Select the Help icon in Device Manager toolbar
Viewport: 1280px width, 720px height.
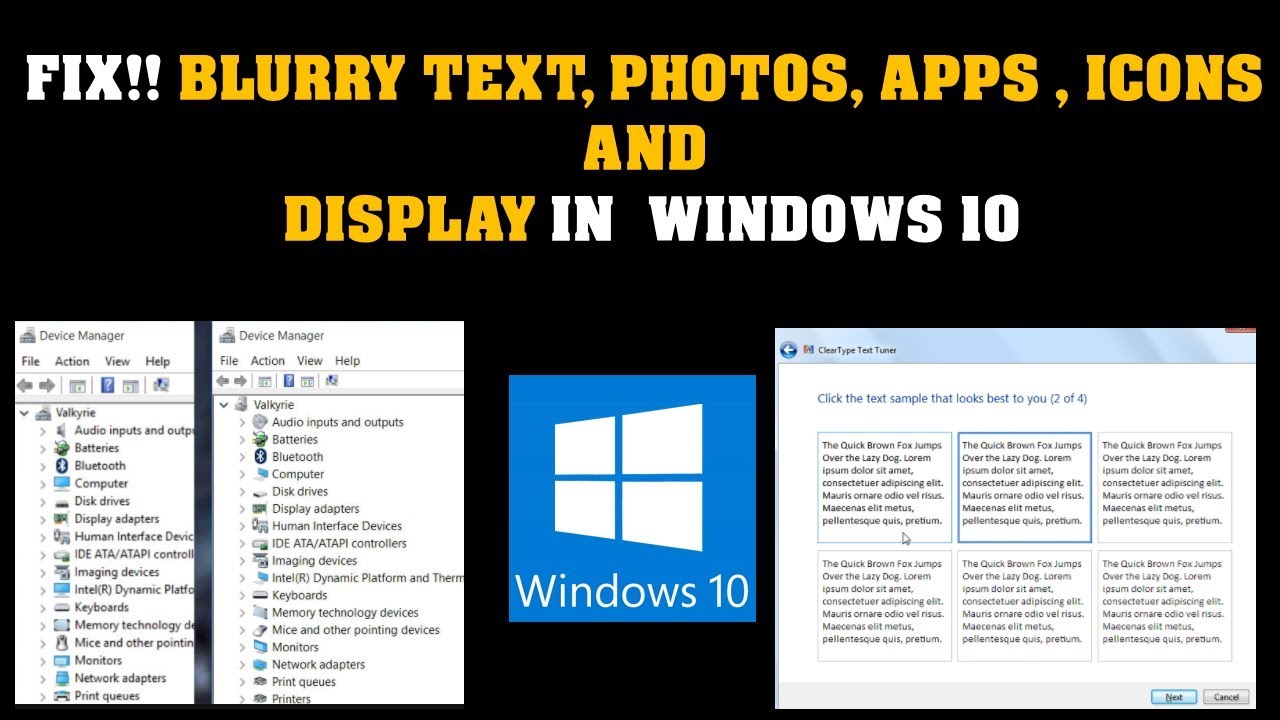pyautogui.click(x=290, y=381)
